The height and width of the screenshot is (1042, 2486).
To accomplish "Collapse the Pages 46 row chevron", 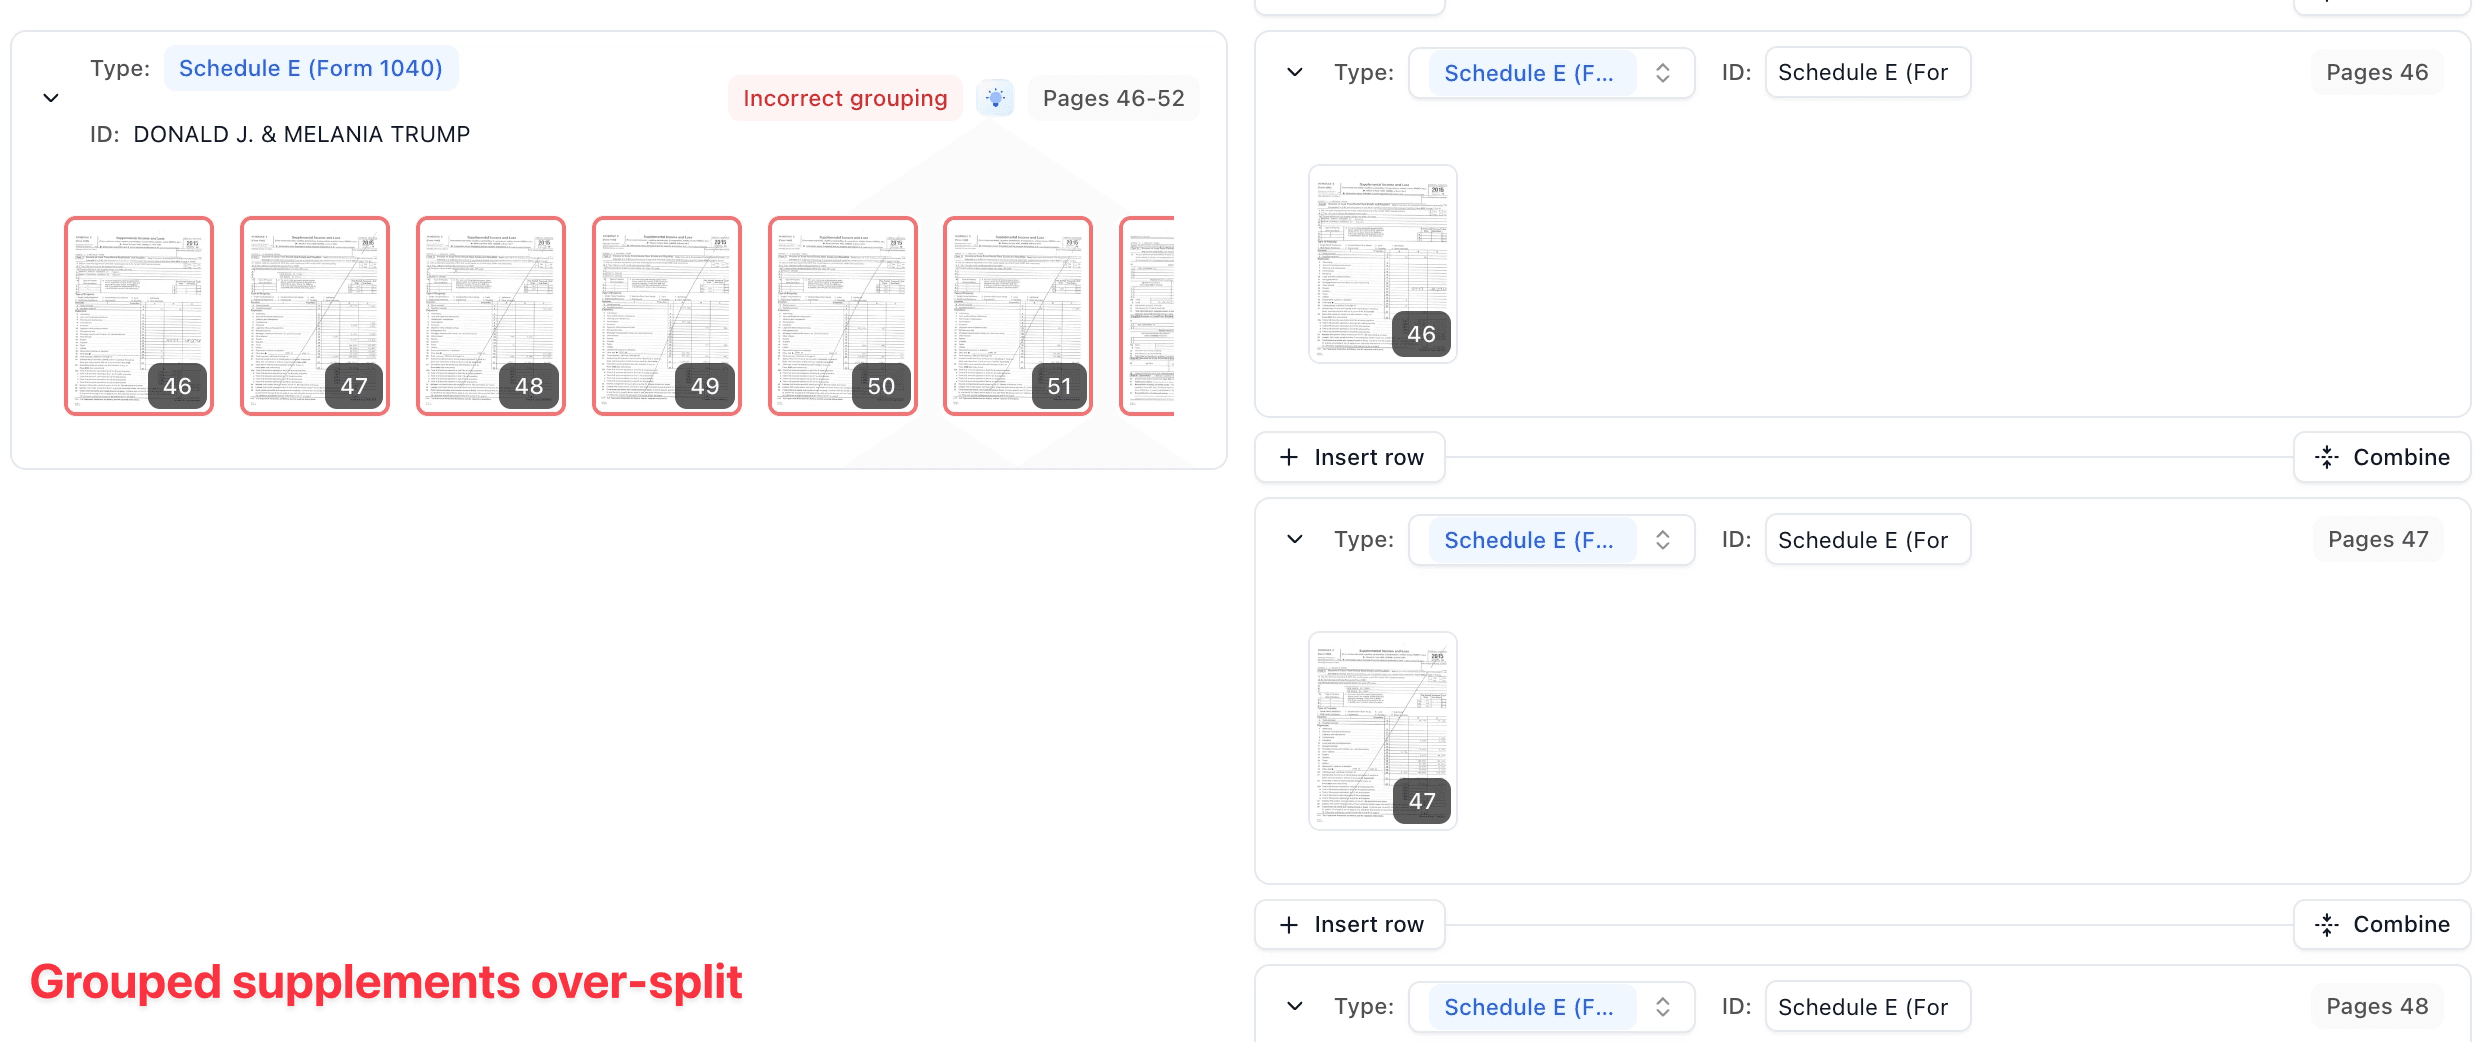I will [1295, 72].
